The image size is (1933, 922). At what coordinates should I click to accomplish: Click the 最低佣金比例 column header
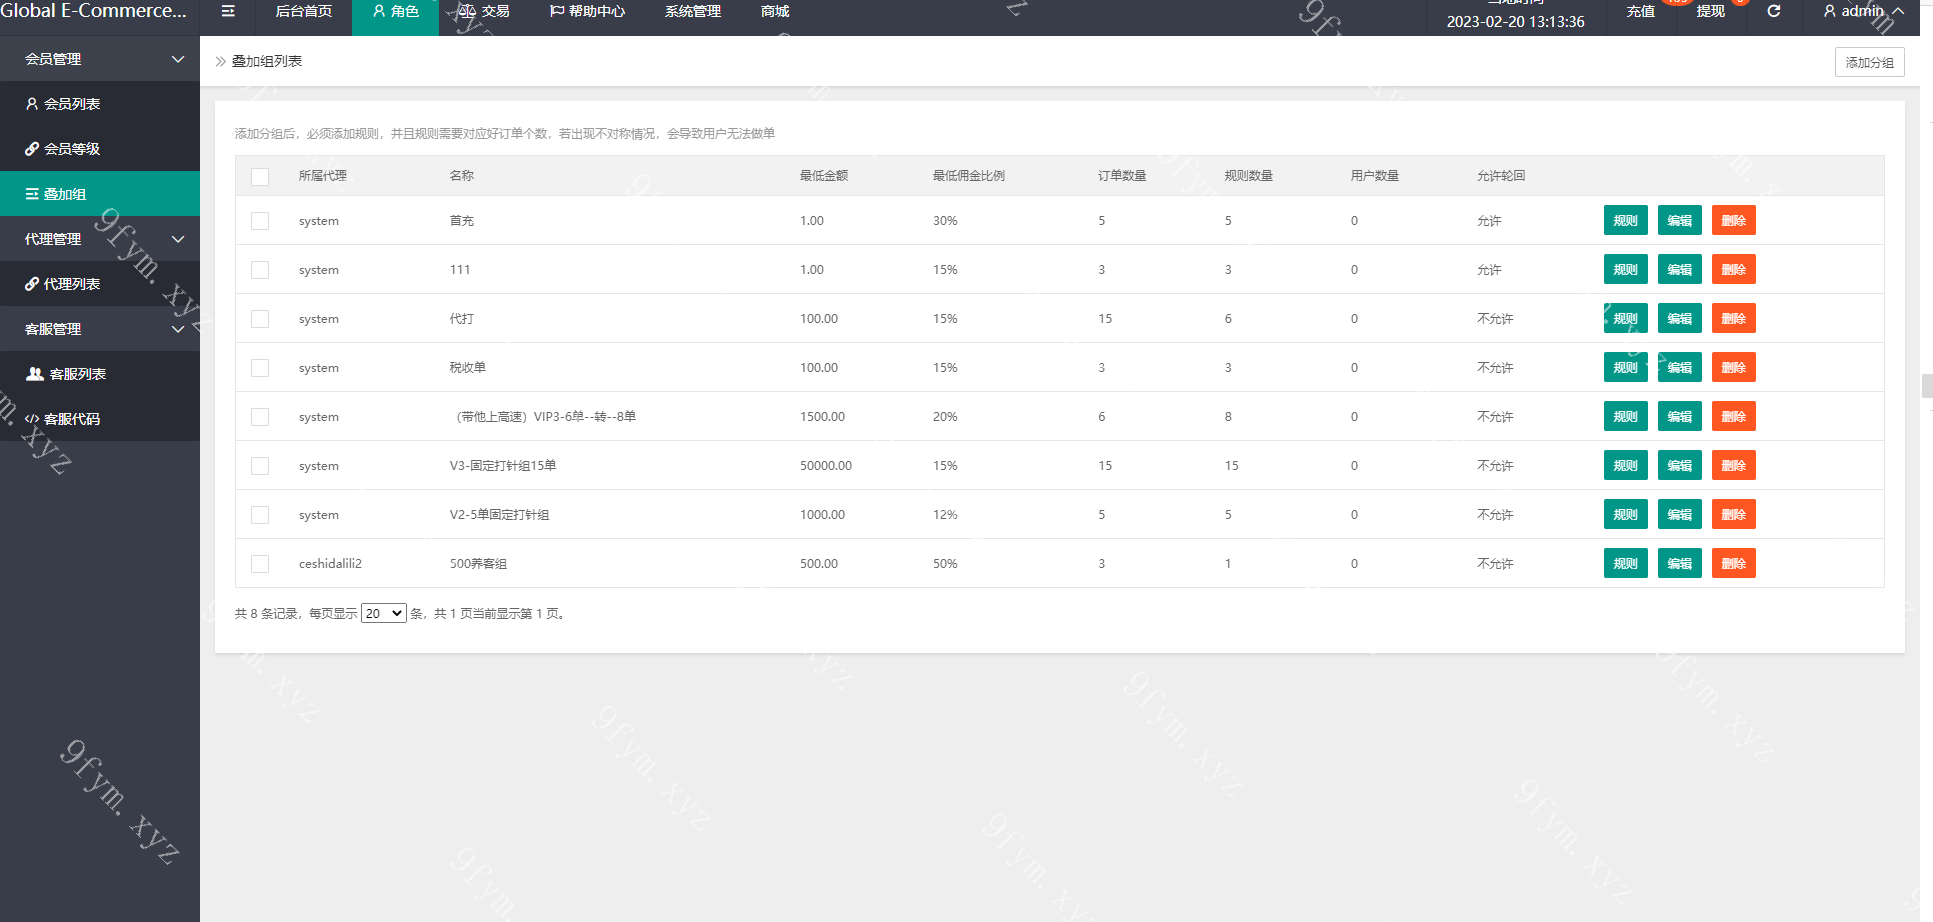click(969, 176)
